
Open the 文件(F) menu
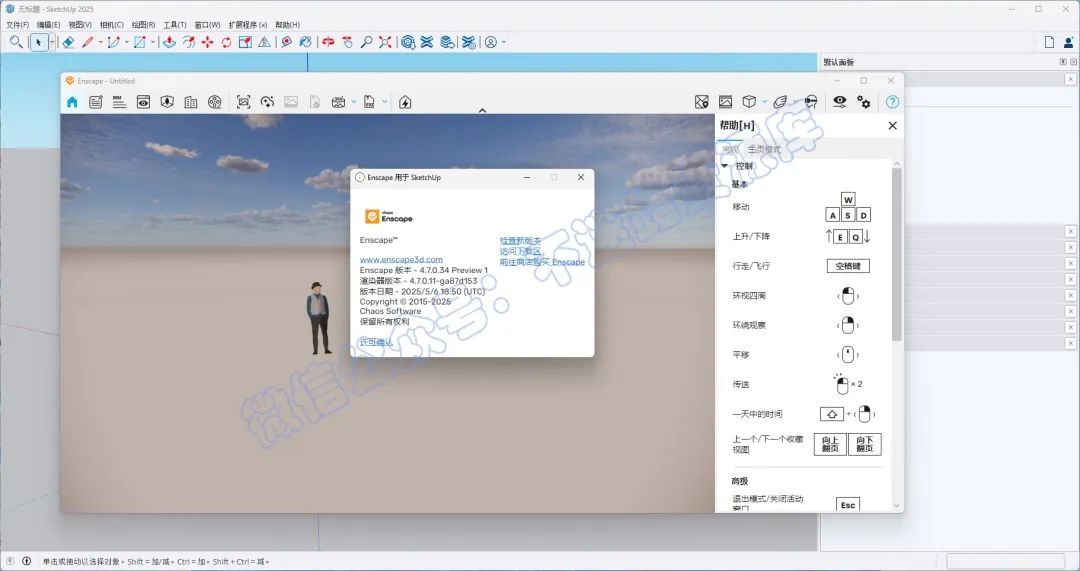pos(17,25)
